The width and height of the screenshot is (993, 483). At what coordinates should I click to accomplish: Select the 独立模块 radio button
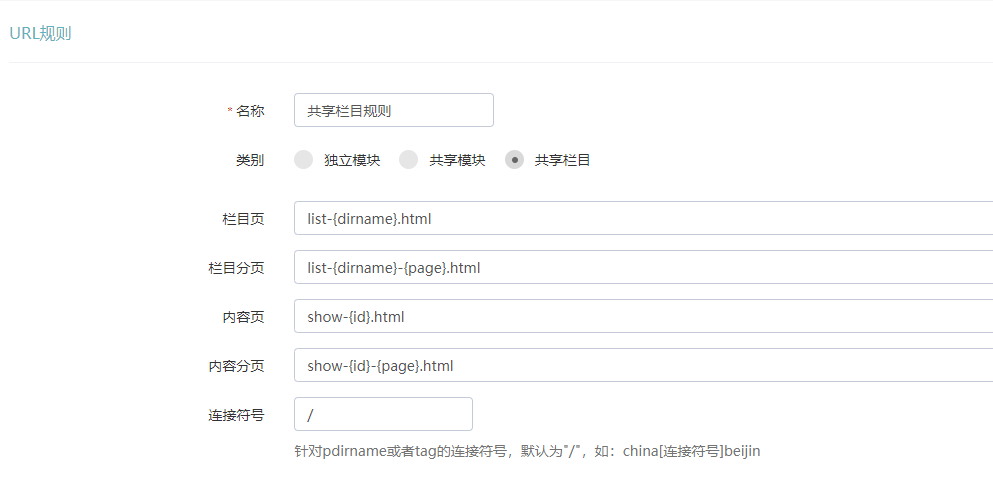click(304, 160)
